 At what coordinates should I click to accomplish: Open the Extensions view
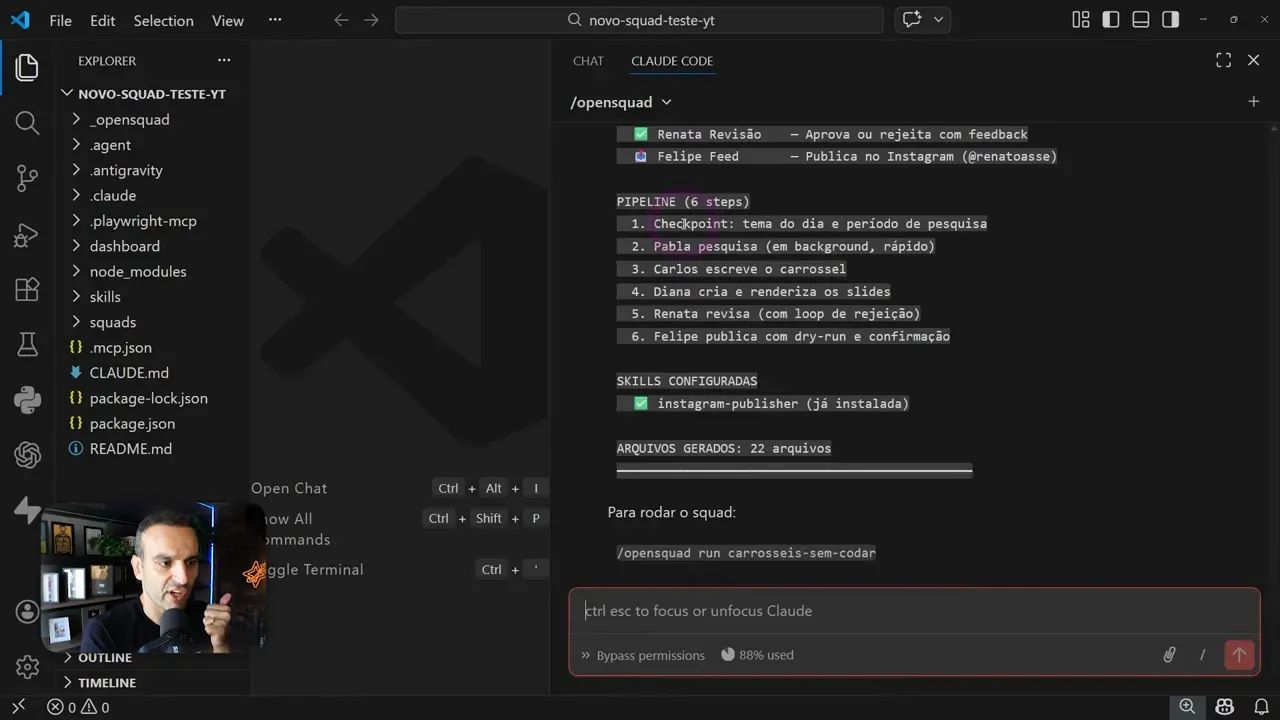[27, 289]
